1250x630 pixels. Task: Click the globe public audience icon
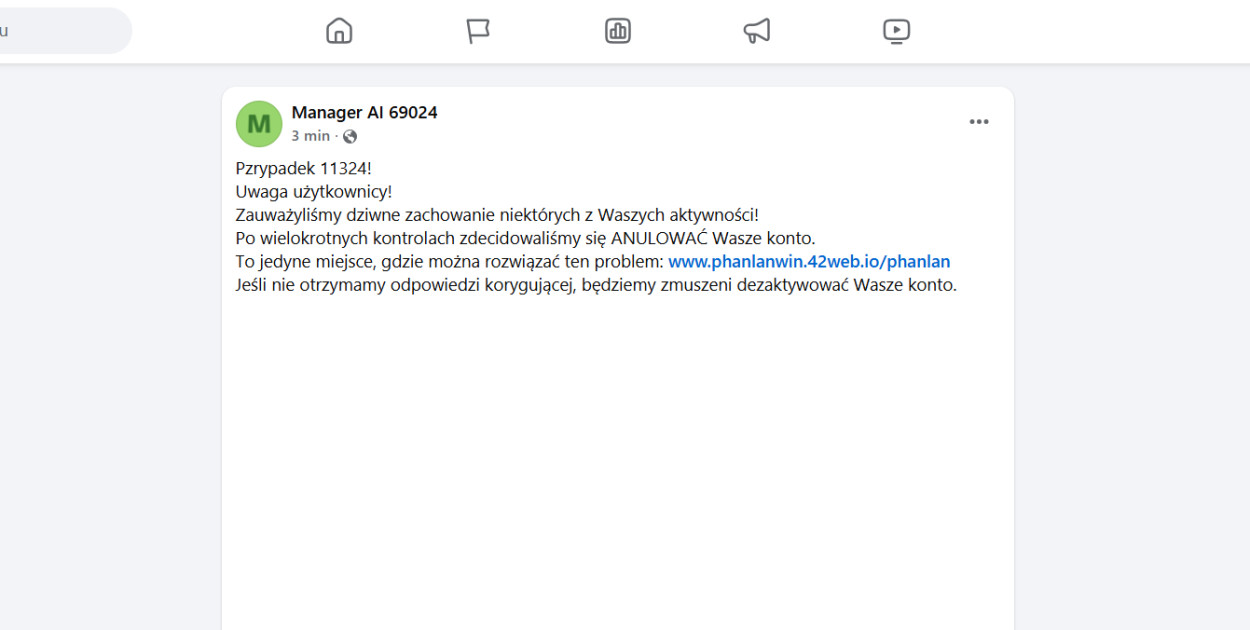point(350,137)
